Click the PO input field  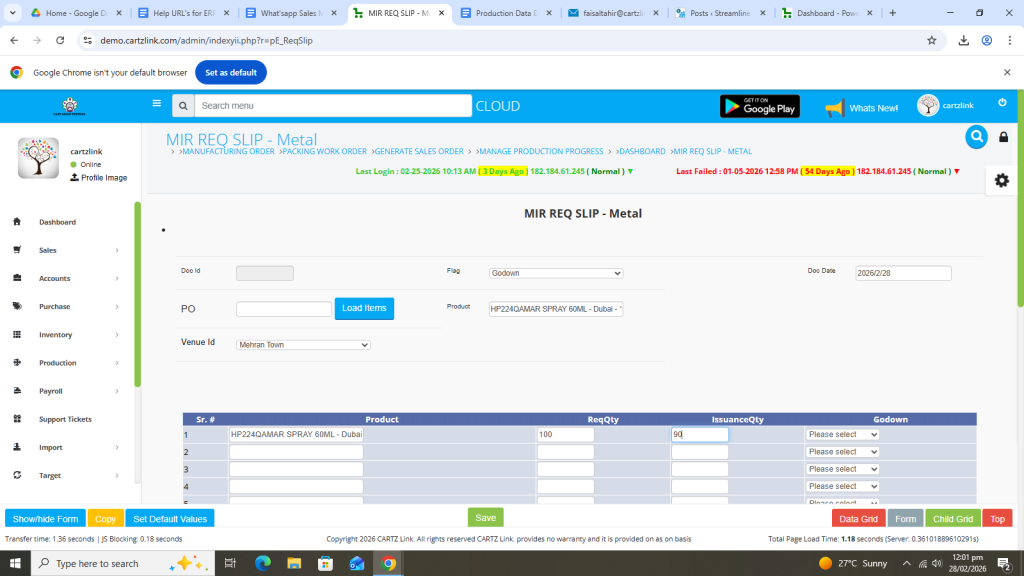tap(283, 310)
